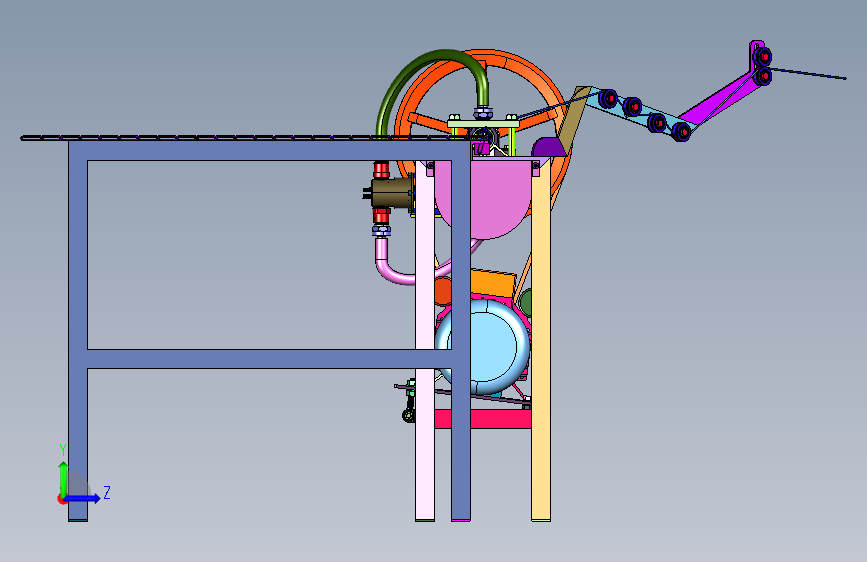Select the upper roller on magenta arm
Viewport: 867px width, 562px height.
tap(763, 56)
